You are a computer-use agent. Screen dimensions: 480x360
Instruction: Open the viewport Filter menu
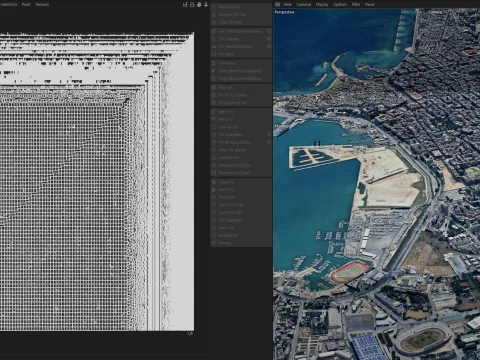(x=356, y=4)
